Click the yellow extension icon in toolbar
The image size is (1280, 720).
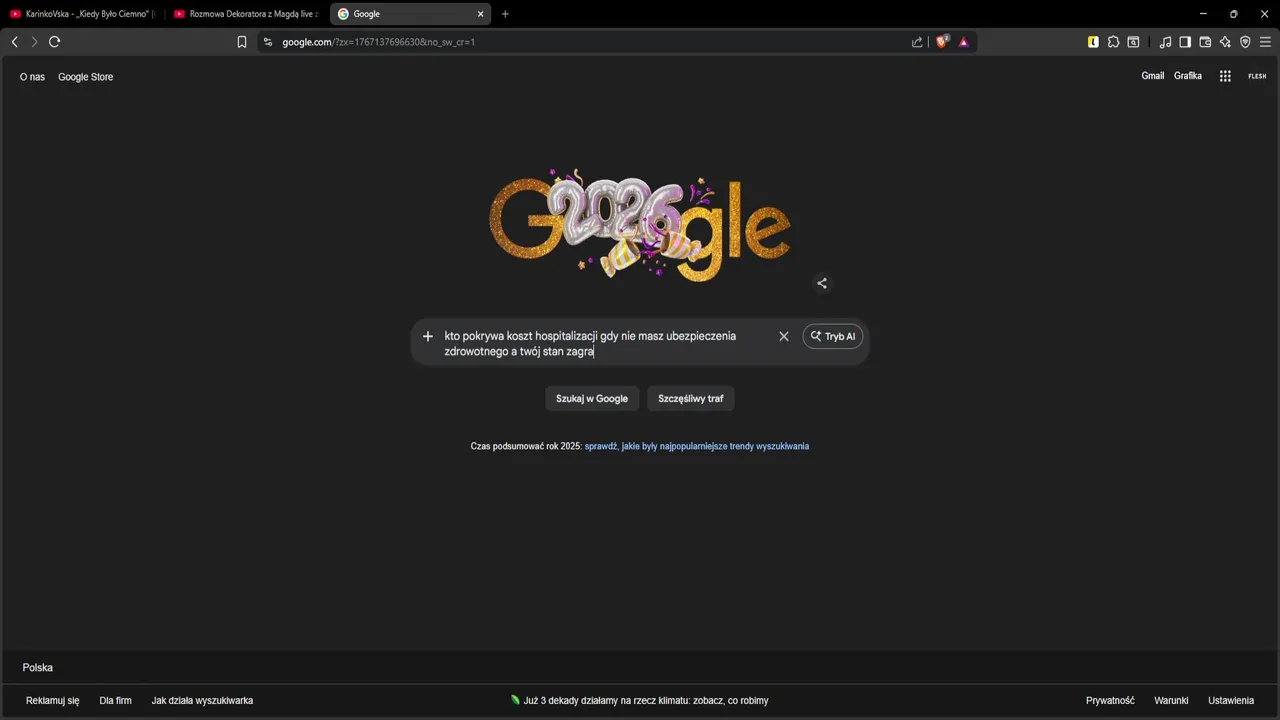pyautogui.click(x=1093, y=42)
